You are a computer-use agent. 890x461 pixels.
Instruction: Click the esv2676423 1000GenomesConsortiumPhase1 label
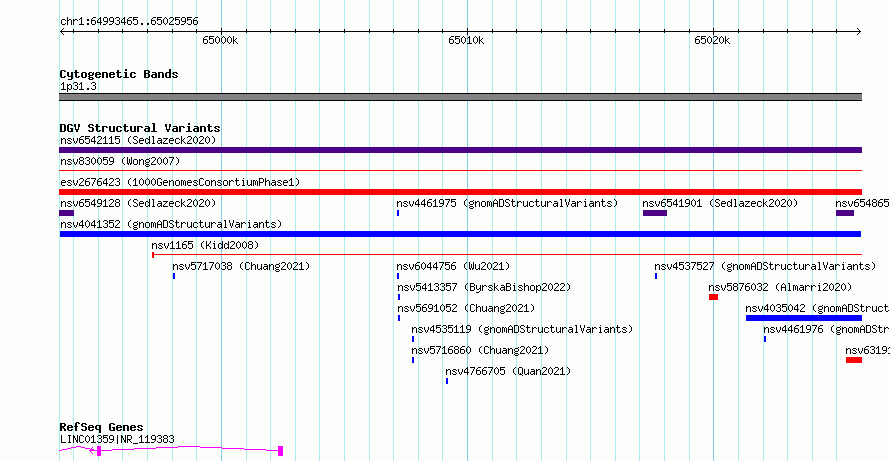(180, 182)
